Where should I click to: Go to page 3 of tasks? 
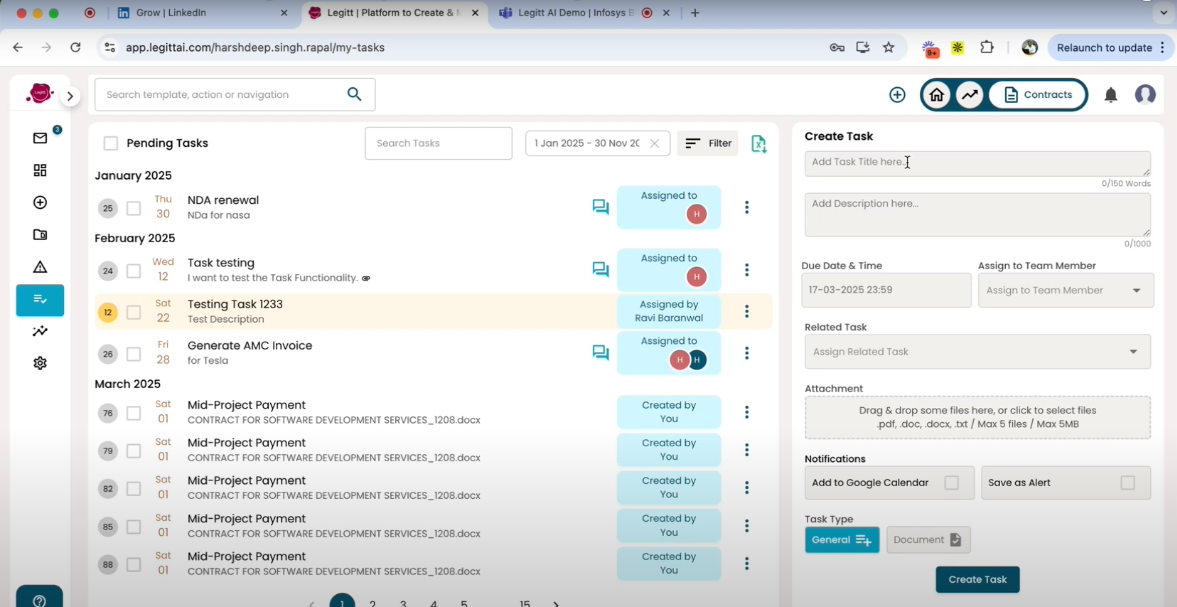tap(403, 602)
